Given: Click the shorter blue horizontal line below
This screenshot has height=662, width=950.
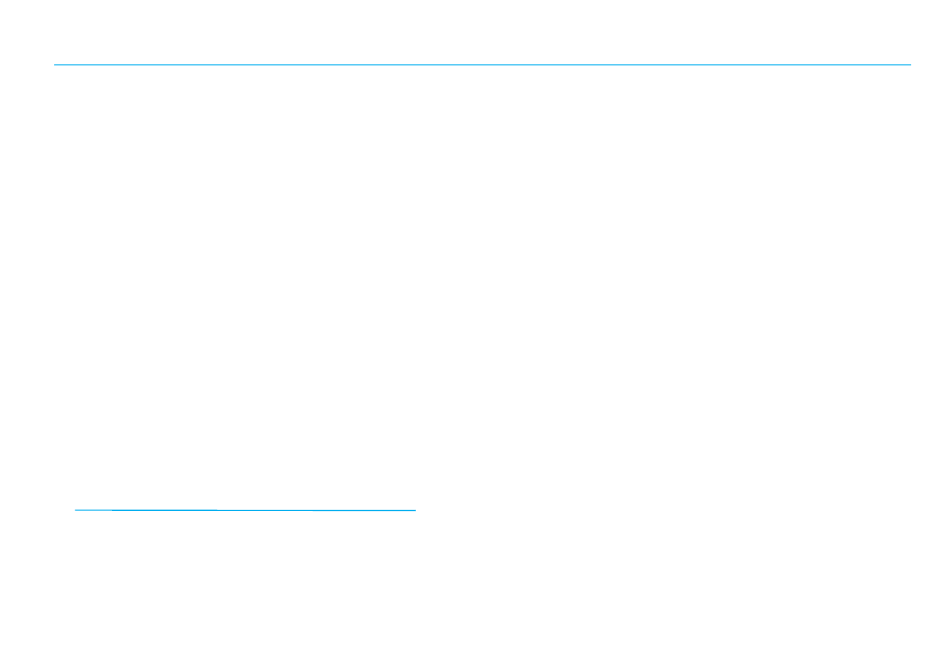Looking at the screenshot, I should [x=245, y=510].
